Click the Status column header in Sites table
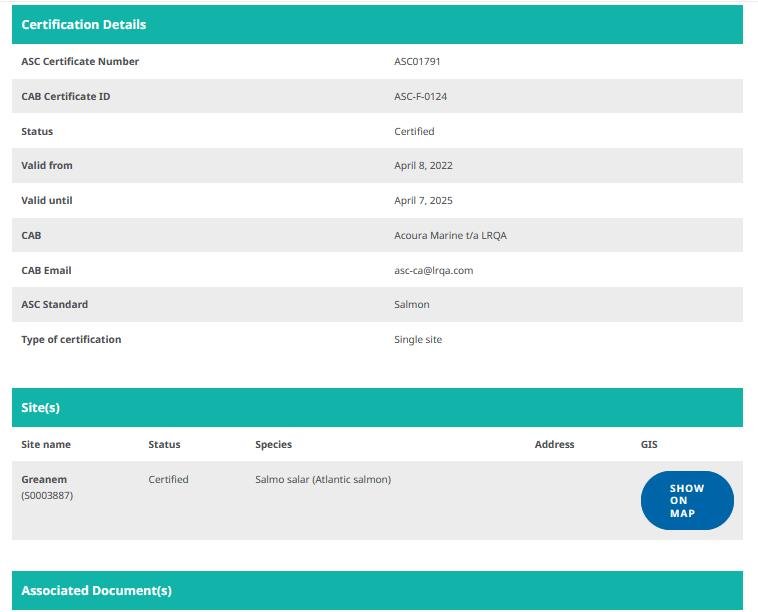 (164, 444)
